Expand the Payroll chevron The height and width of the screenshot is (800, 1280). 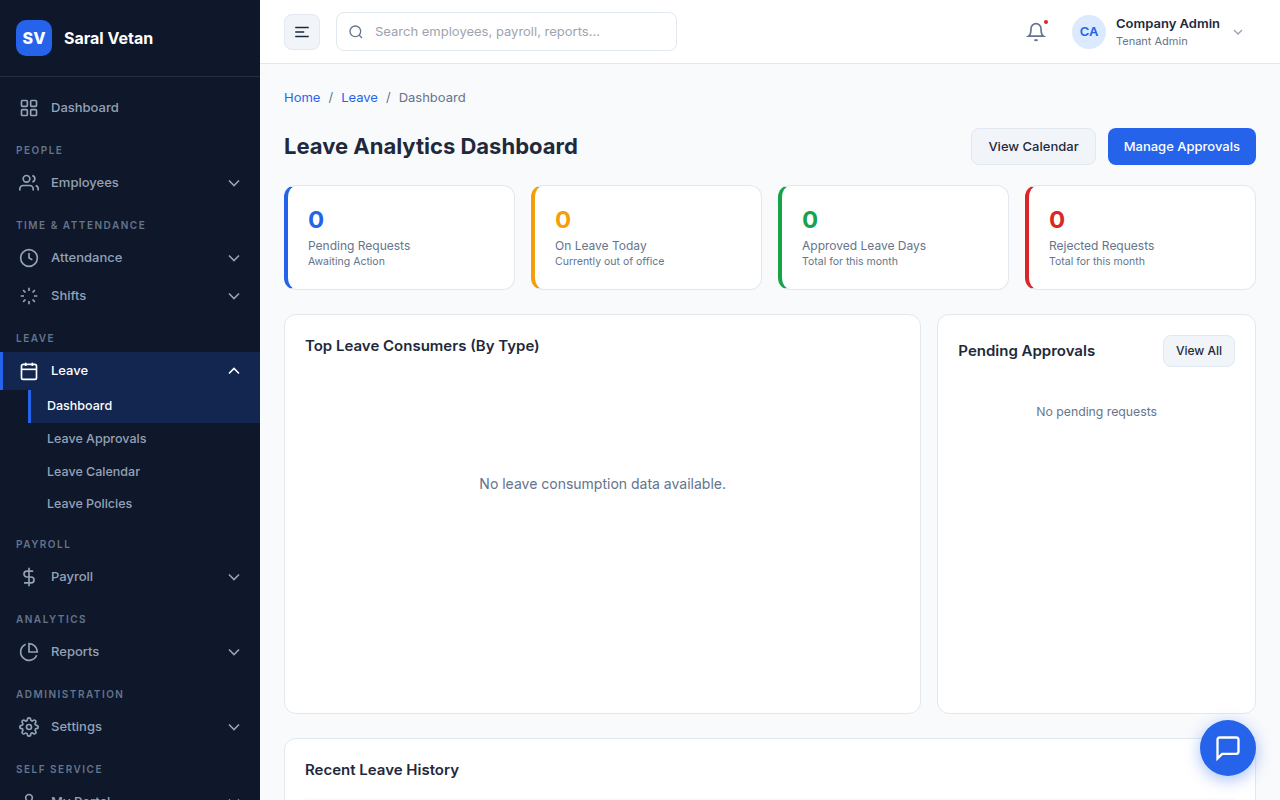pos(234,577)
